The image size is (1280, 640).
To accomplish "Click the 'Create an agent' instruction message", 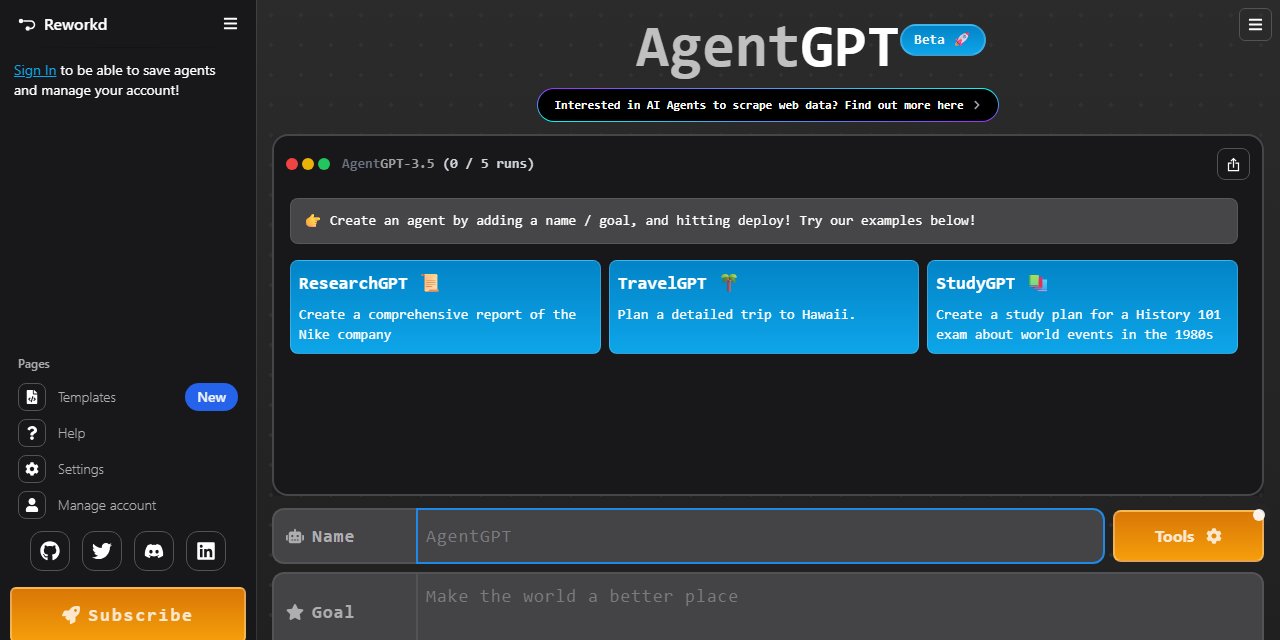I will click(764, 221).
